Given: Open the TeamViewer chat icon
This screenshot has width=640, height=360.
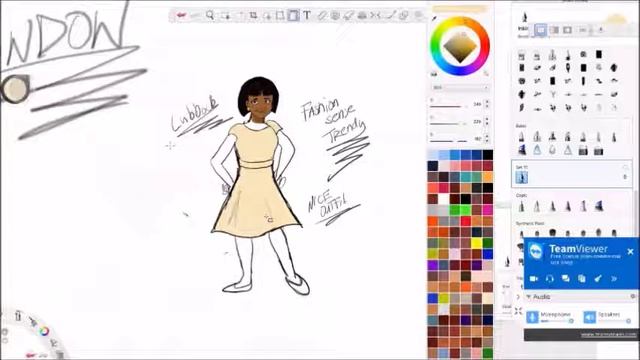Looking at the screenshot, I should point(566,279).
